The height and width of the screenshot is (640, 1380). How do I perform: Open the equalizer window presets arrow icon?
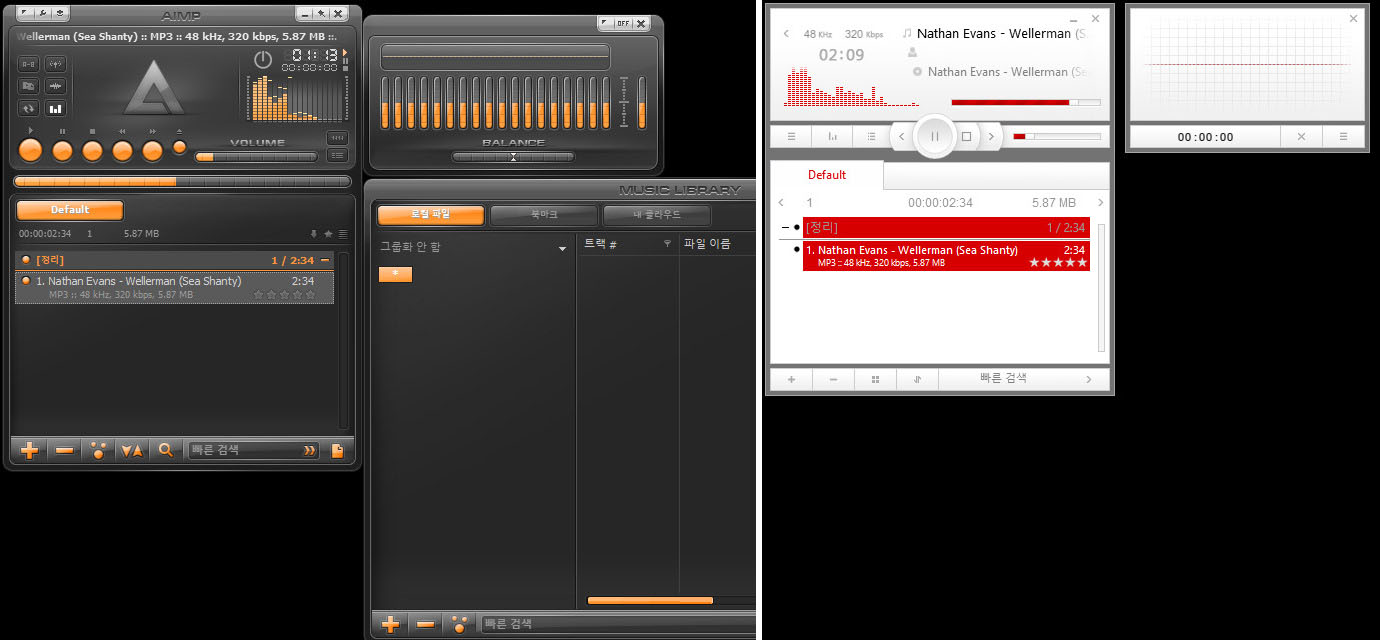[x=605, y=23]
